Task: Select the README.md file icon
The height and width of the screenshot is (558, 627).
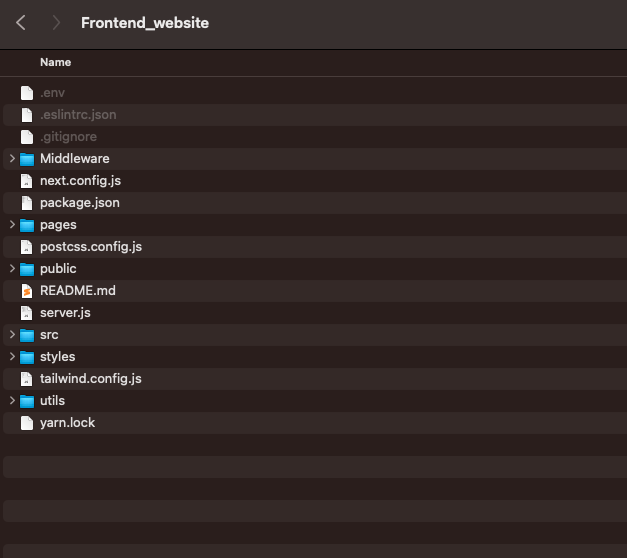Action: [x=27, y=291]
